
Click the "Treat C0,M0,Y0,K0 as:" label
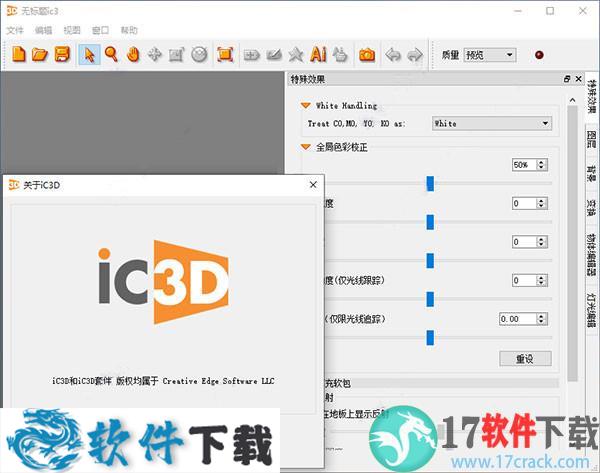click(x=356, y=124)
